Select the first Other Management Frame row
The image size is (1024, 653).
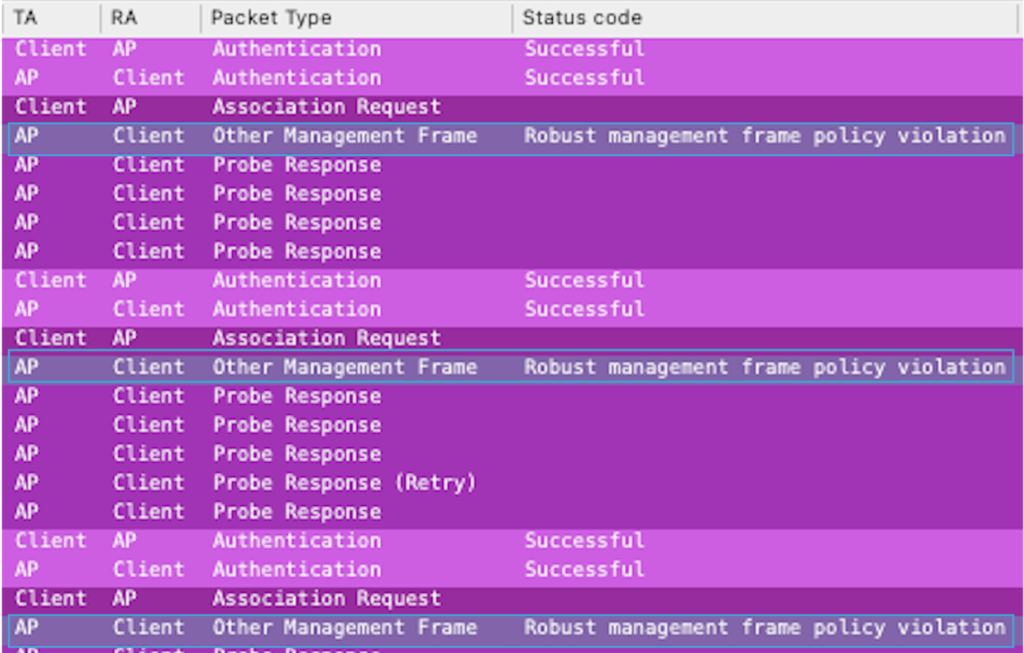click(x=344, y=136)
